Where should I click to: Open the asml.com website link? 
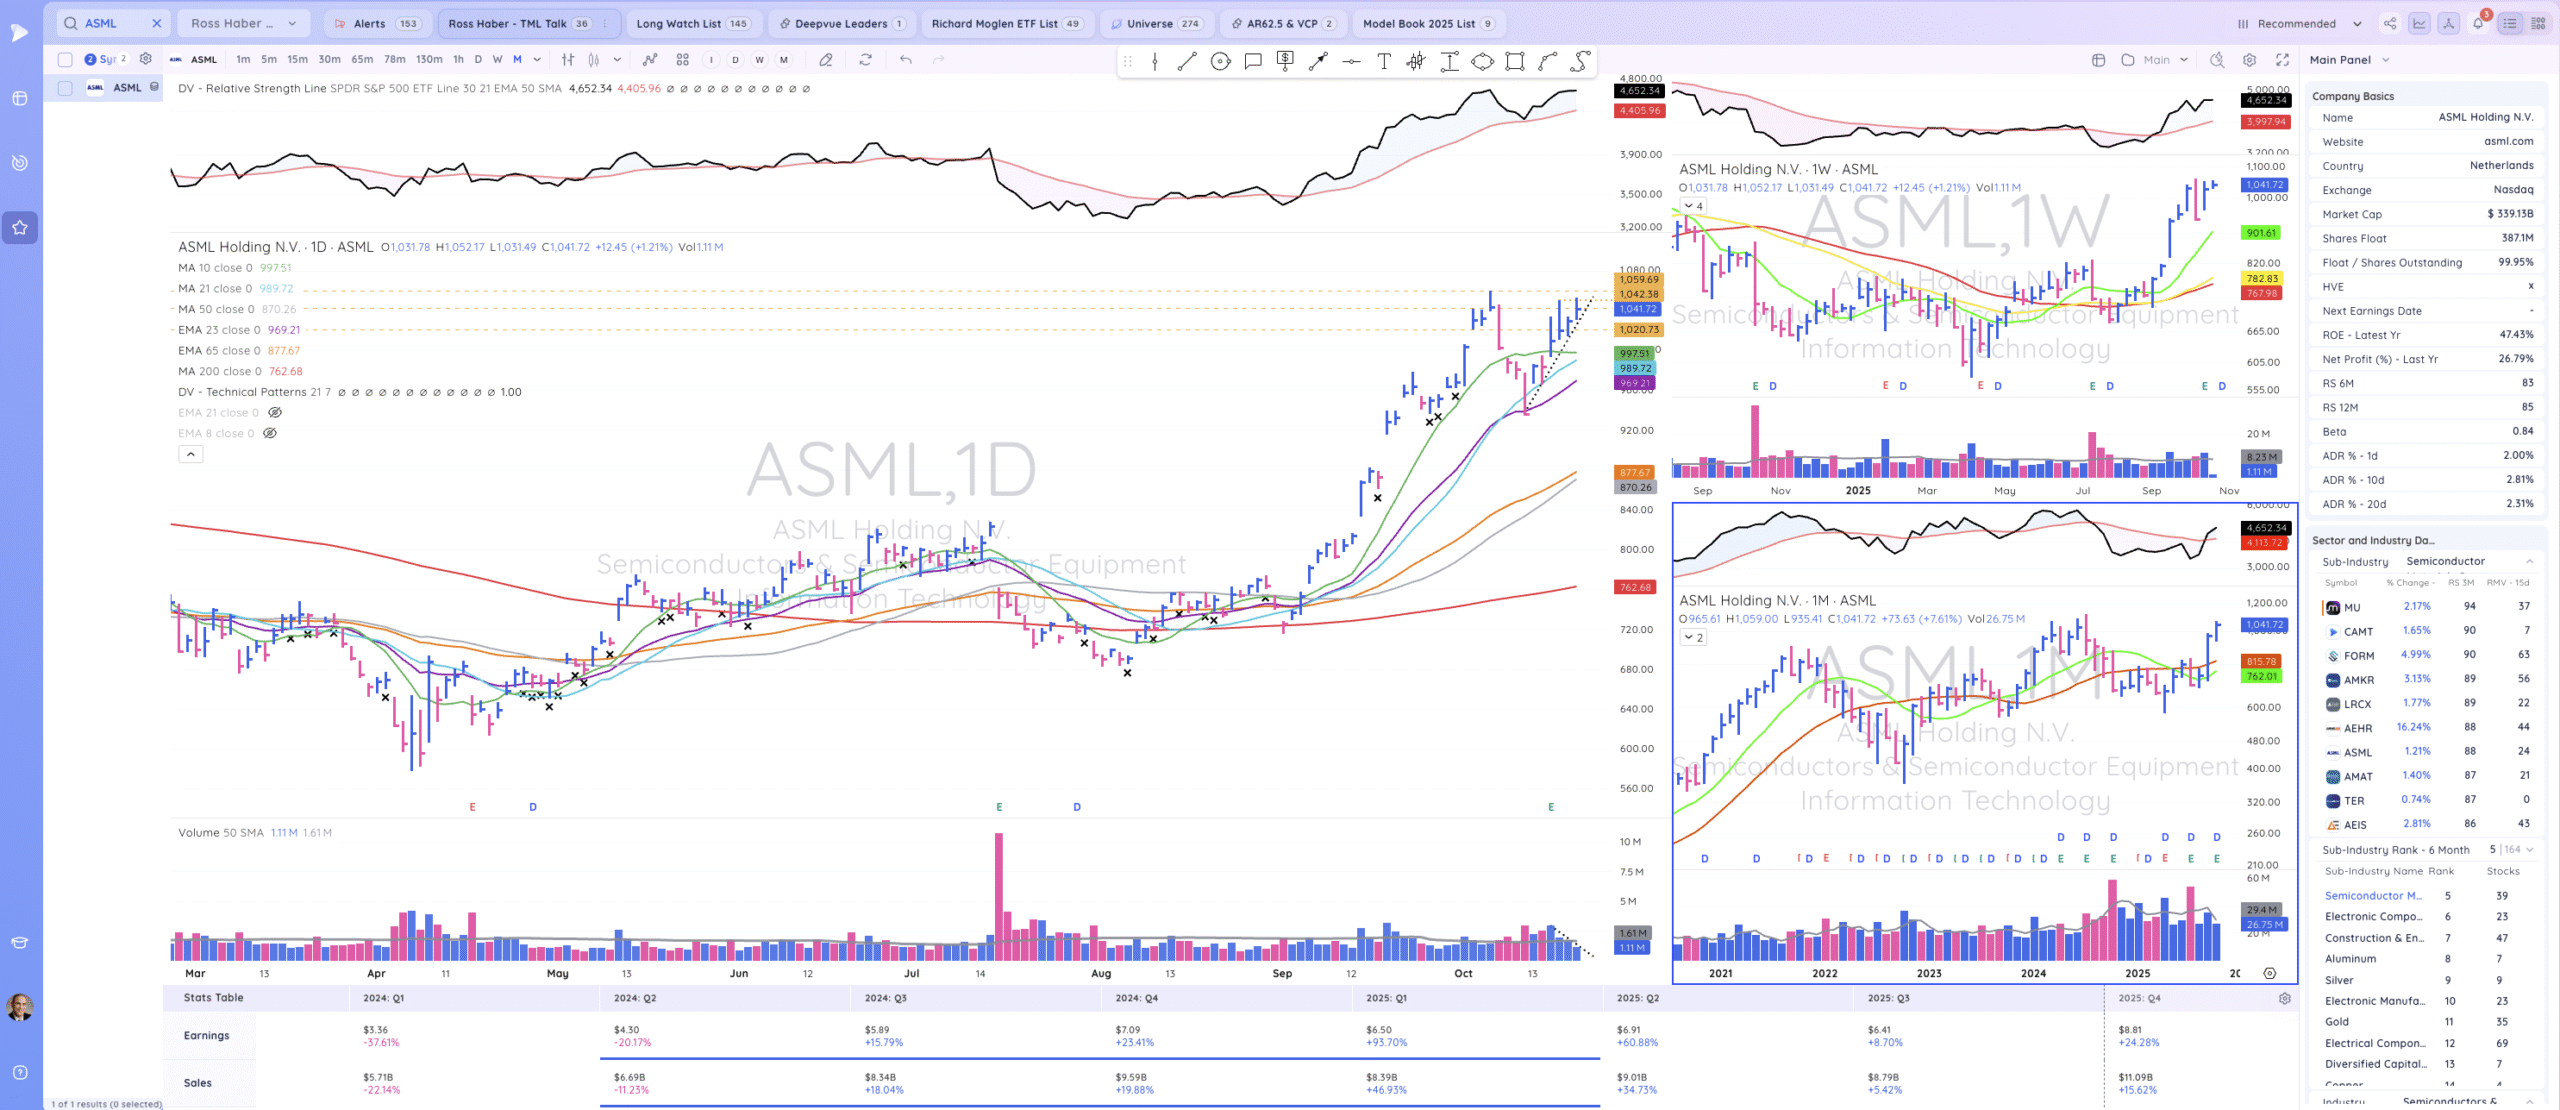pyautogui.click(x=2509, y=142)
